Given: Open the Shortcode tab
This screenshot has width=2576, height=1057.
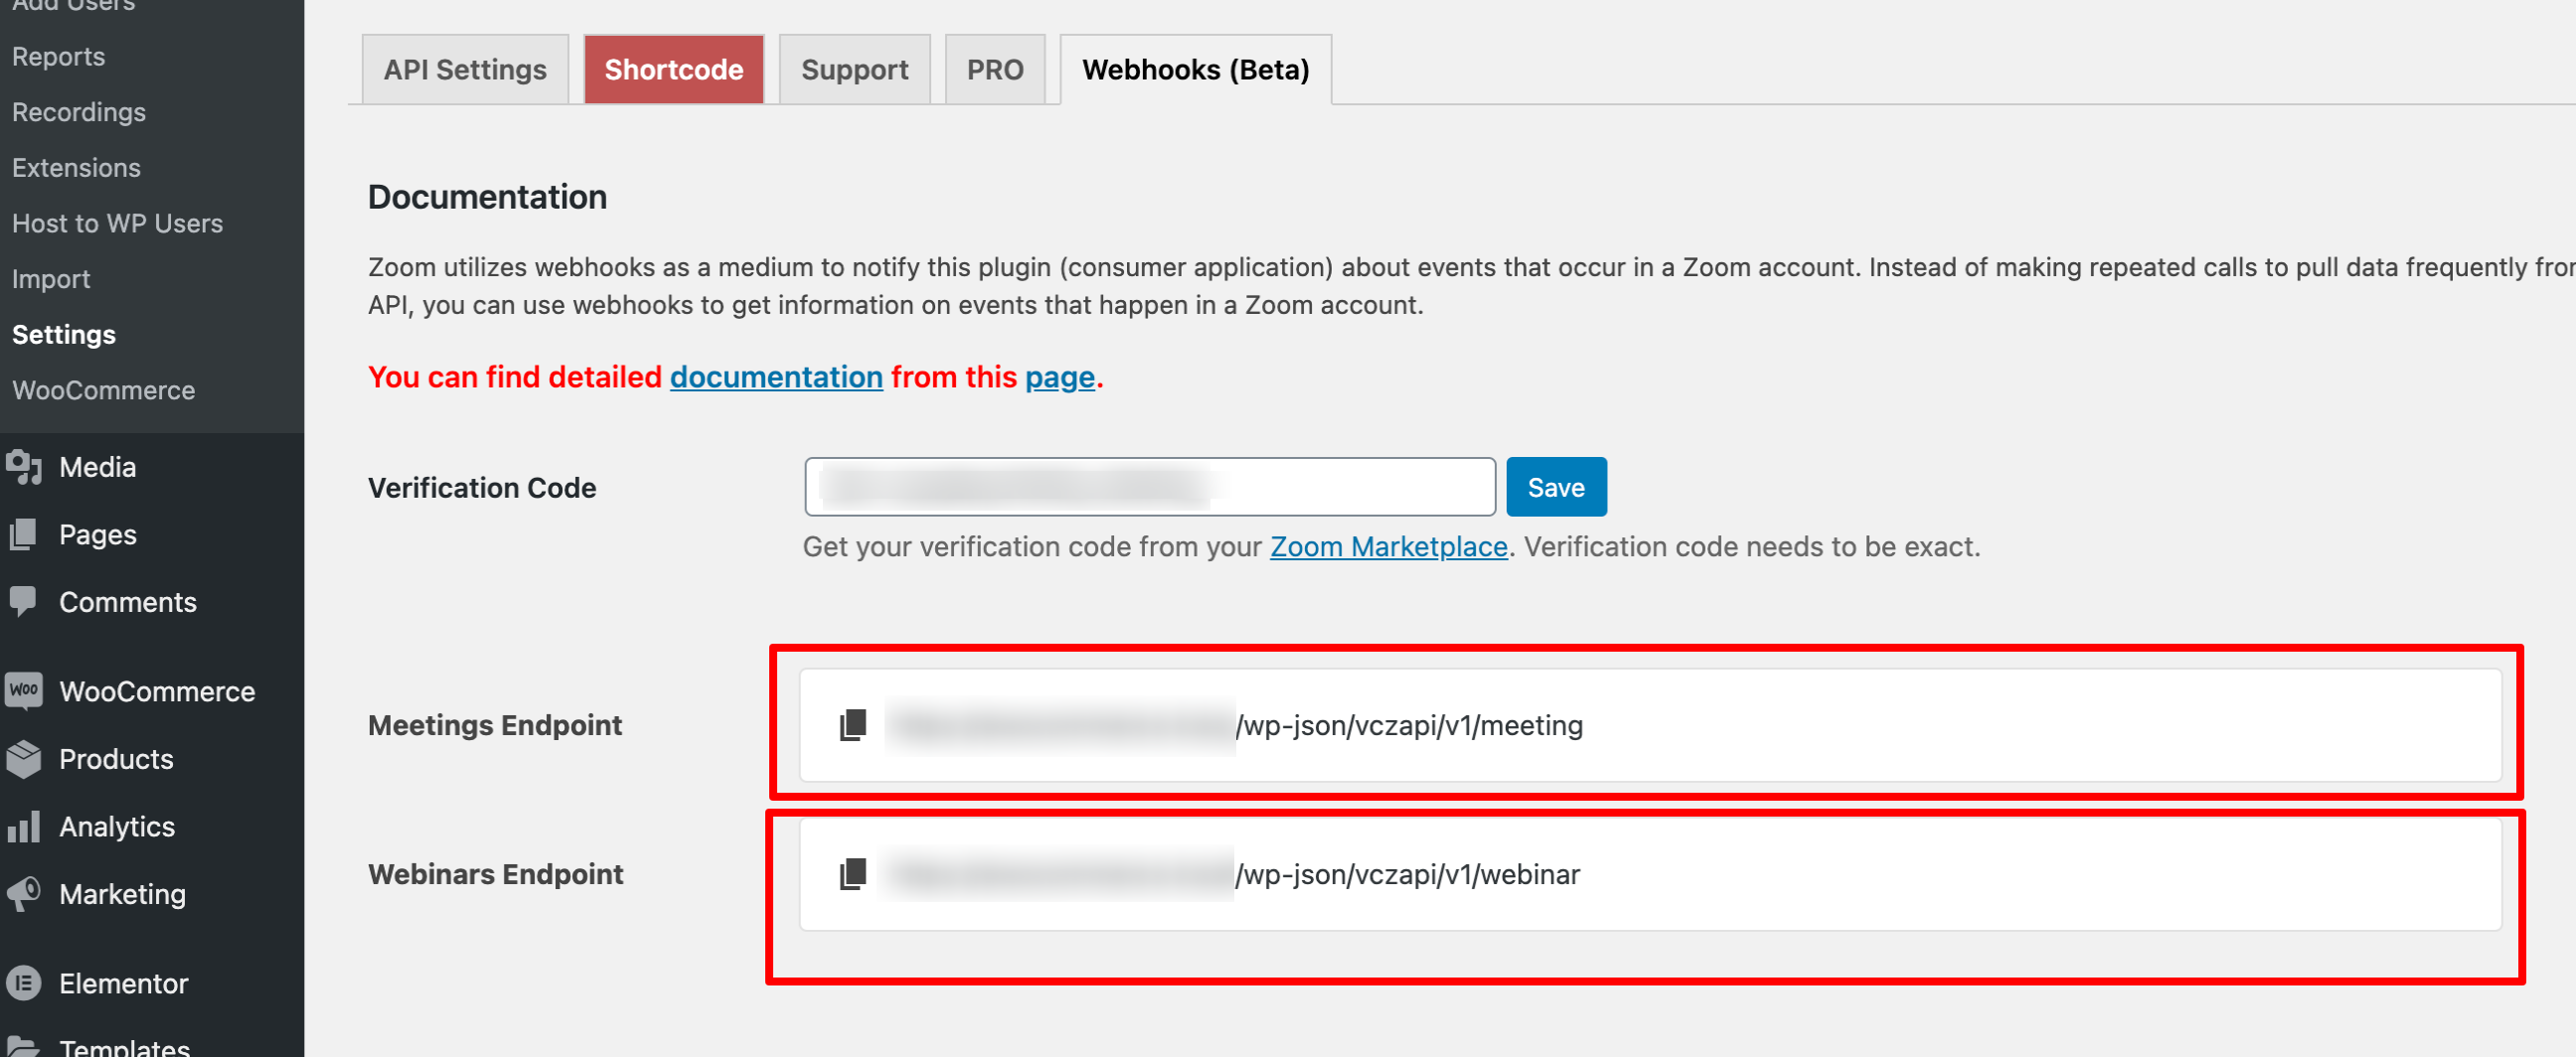Looking at the screenshot, I should [x=674, y=69].
